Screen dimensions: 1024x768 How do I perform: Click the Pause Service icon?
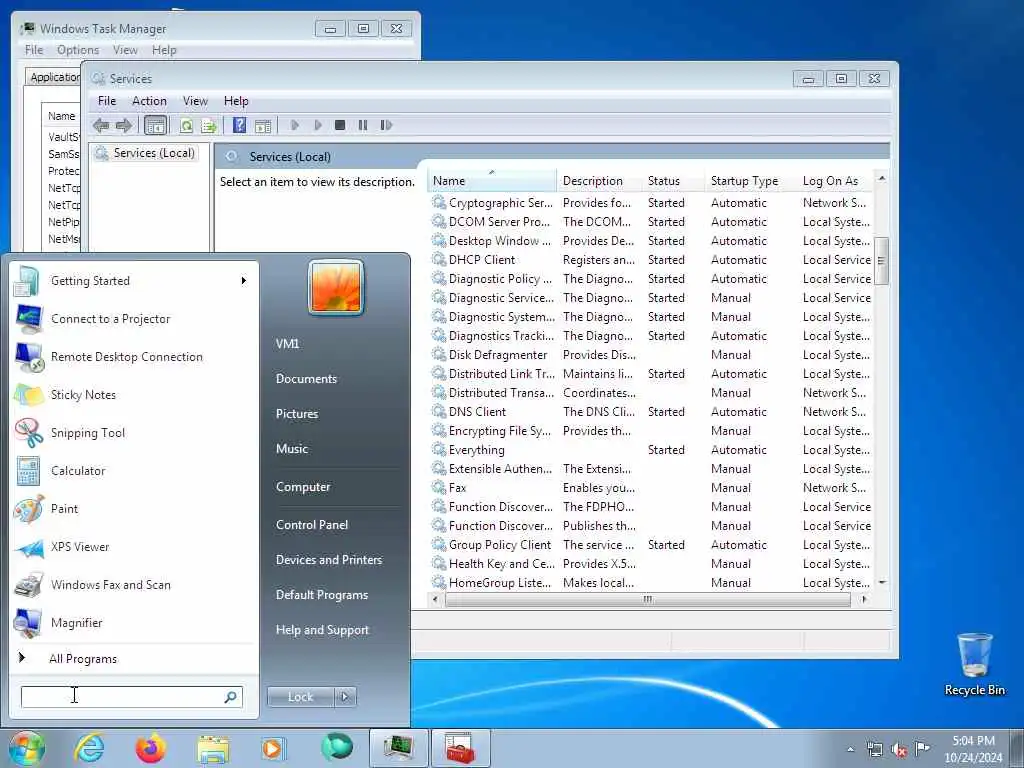(x=363, y=125)
